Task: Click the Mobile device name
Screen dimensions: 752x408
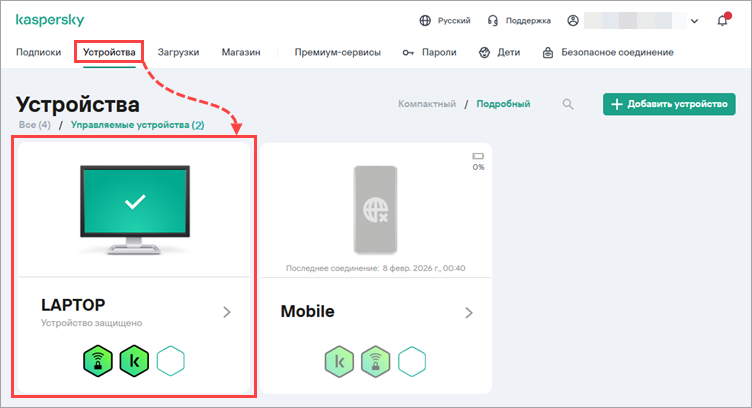Action: [x=307, y=311]
